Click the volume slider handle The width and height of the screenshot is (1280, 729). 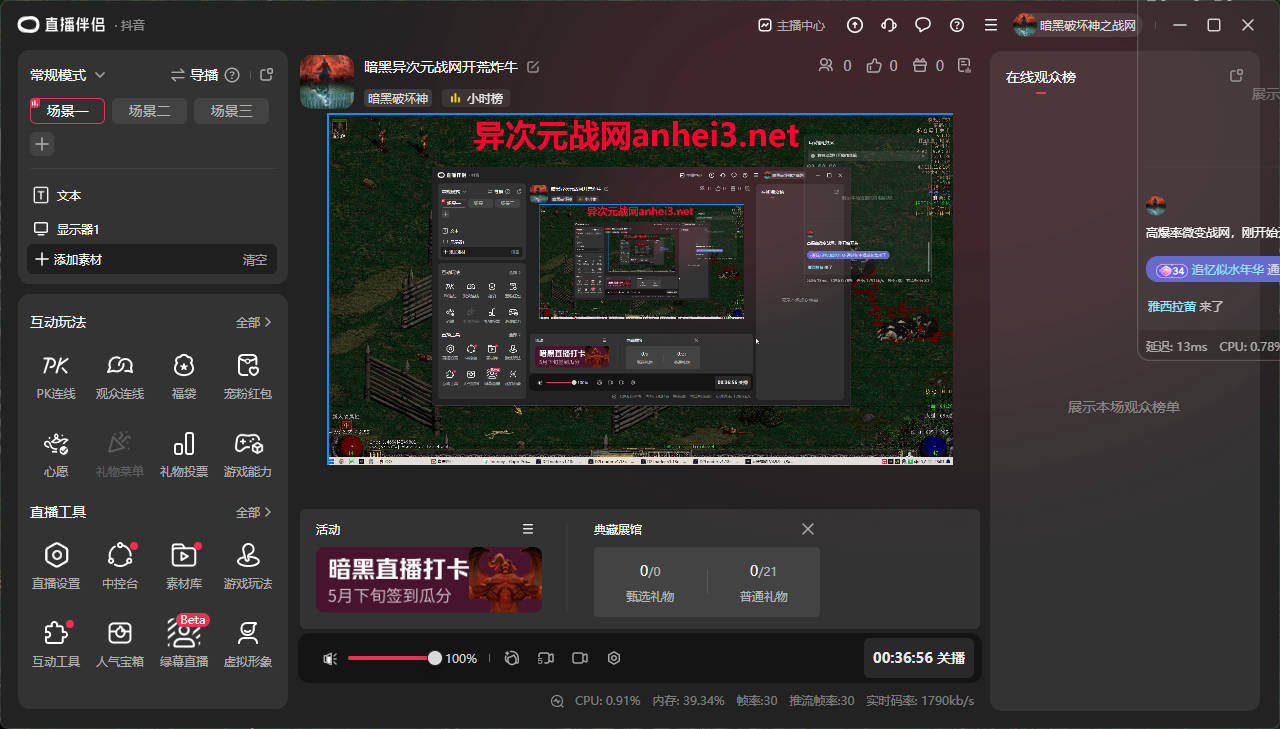point(435,658)
